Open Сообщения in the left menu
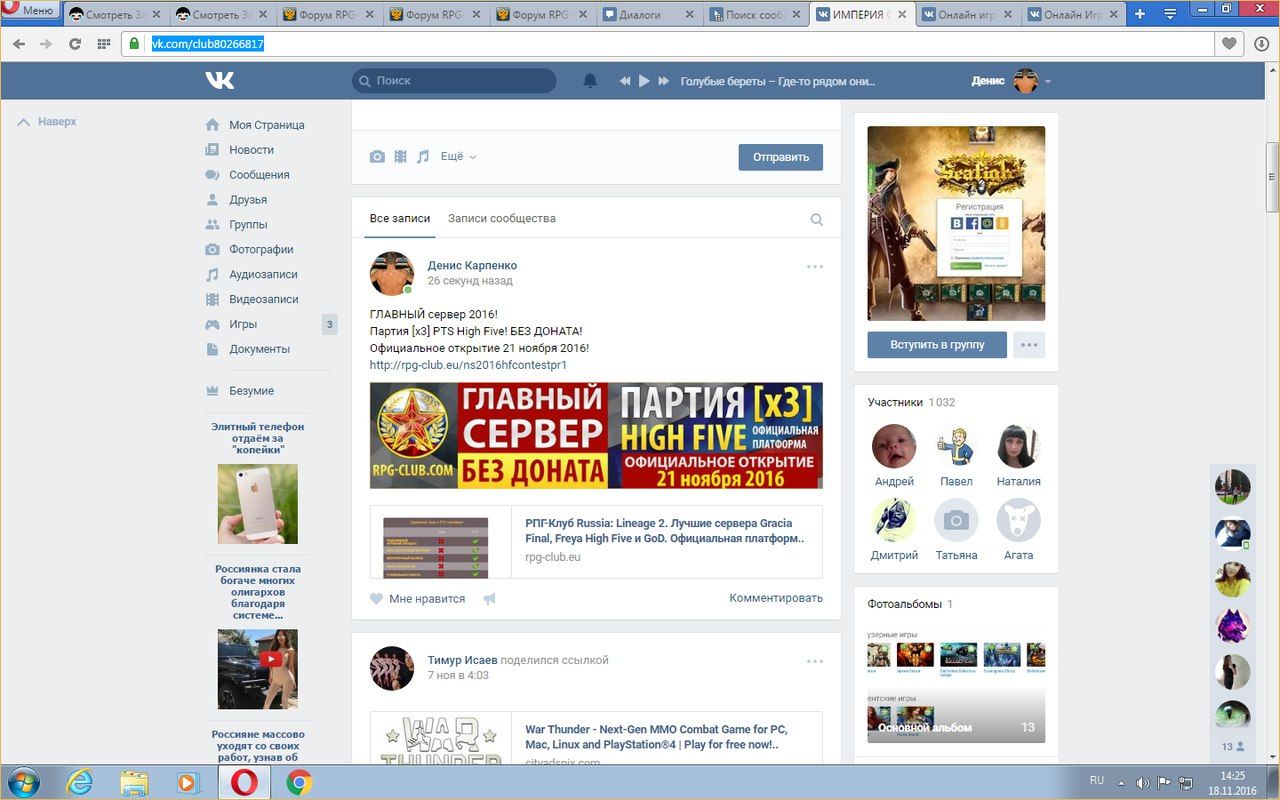 click(259, 175)
